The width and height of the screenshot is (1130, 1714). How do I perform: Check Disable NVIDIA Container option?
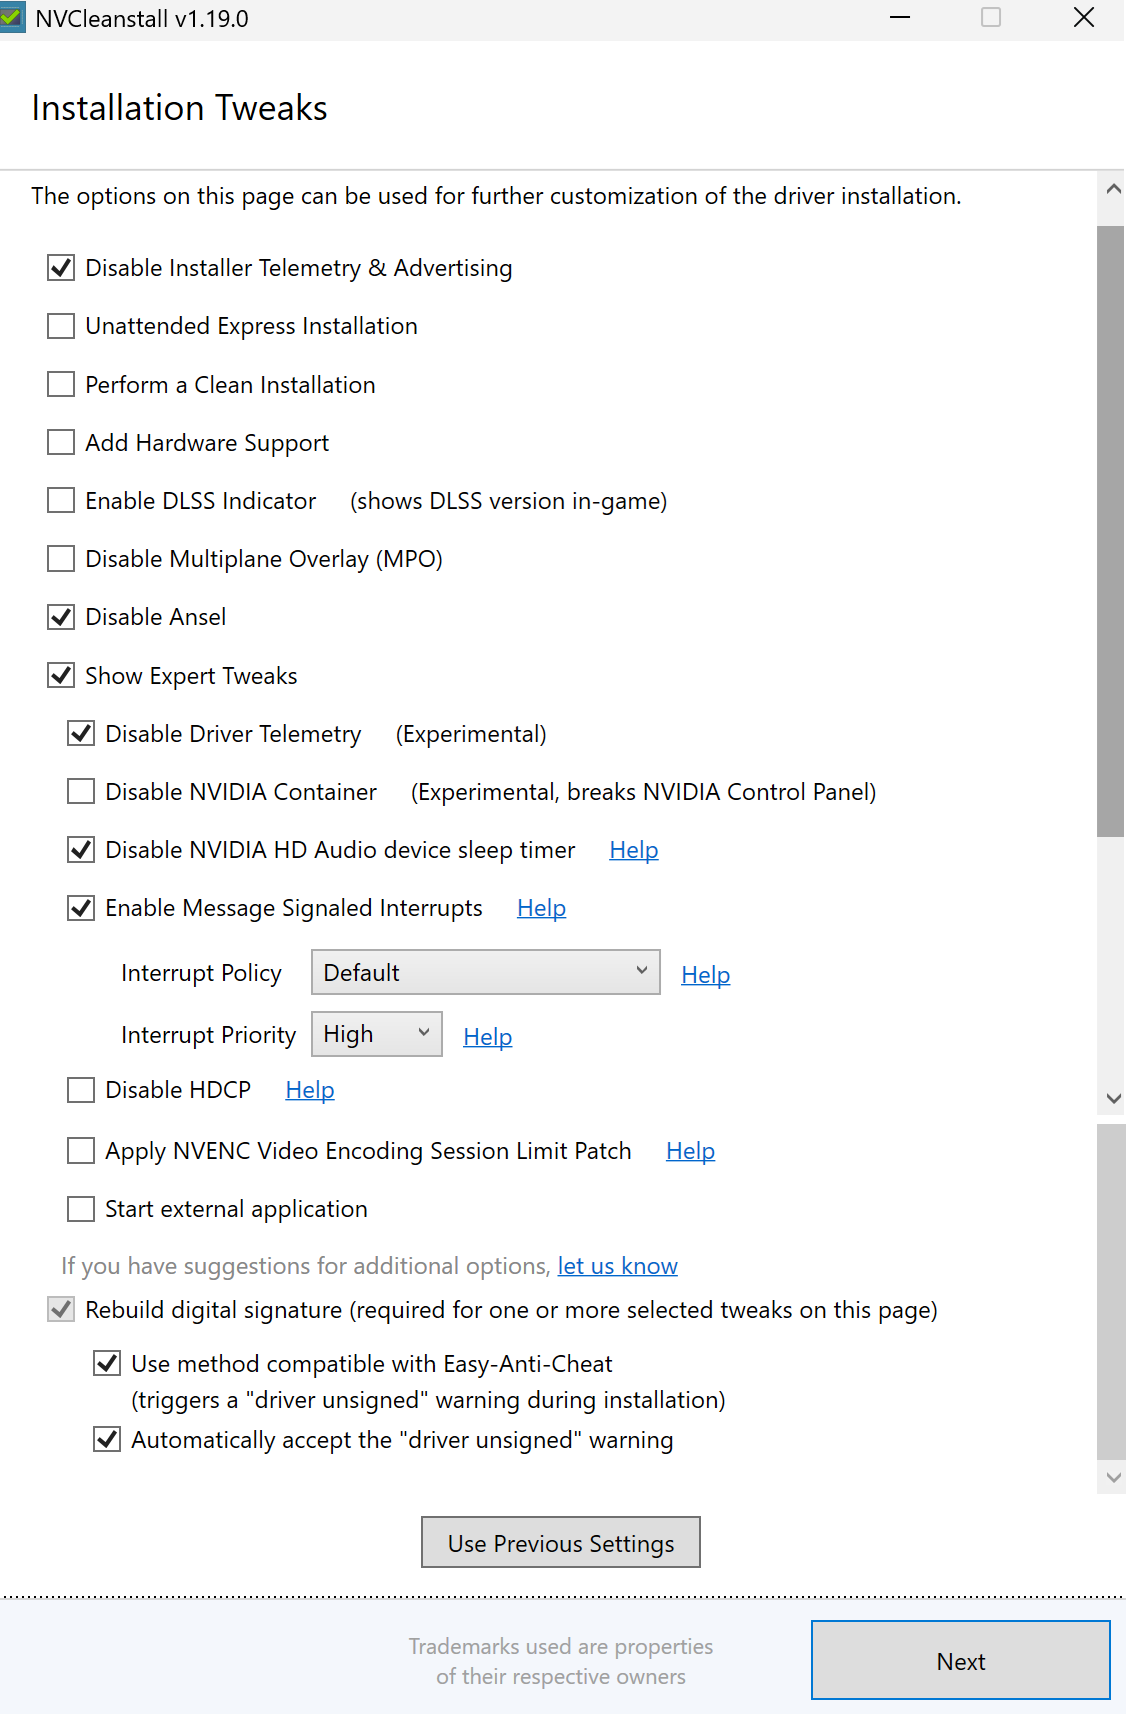[81, 791]
